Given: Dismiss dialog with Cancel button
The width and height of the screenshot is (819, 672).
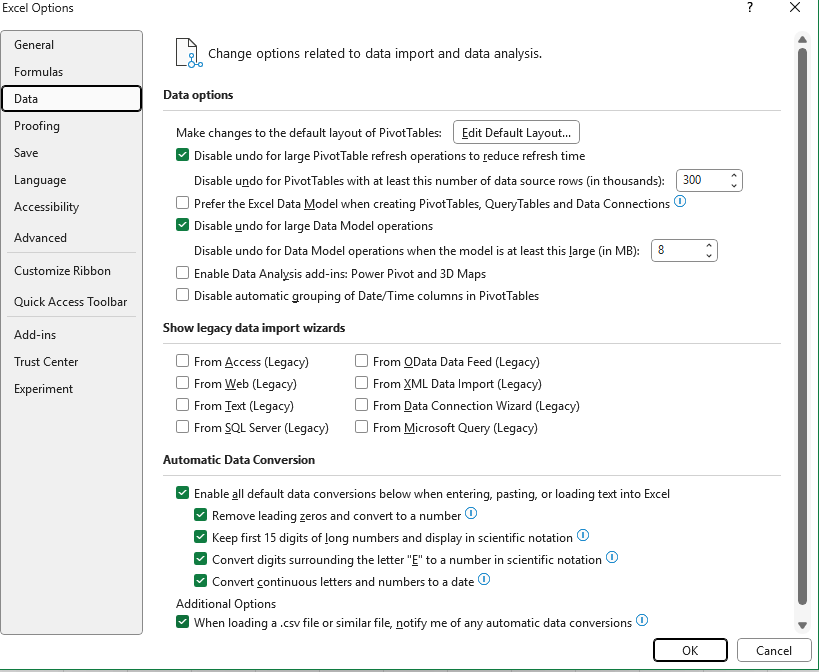Looking at the screenshot, I should pos(774,650).
